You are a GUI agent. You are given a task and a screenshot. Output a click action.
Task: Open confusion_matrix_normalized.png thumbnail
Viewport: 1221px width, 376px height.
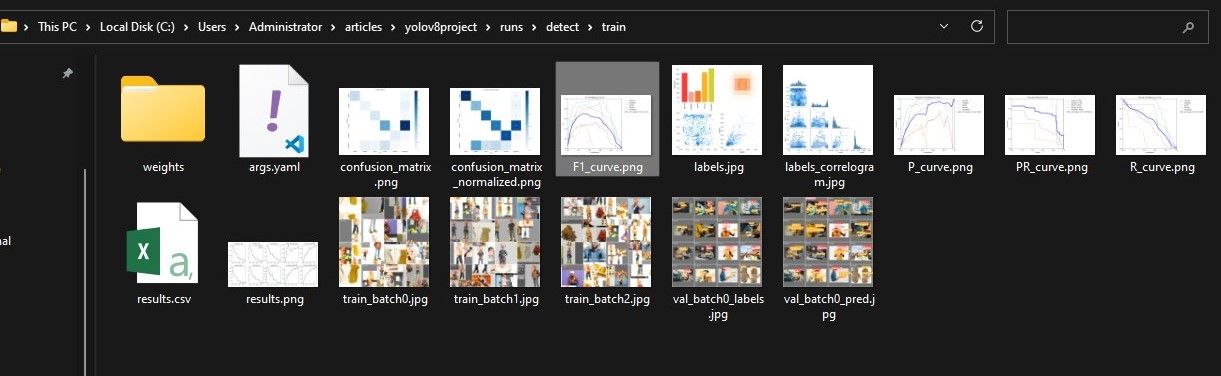click(496, 121)
